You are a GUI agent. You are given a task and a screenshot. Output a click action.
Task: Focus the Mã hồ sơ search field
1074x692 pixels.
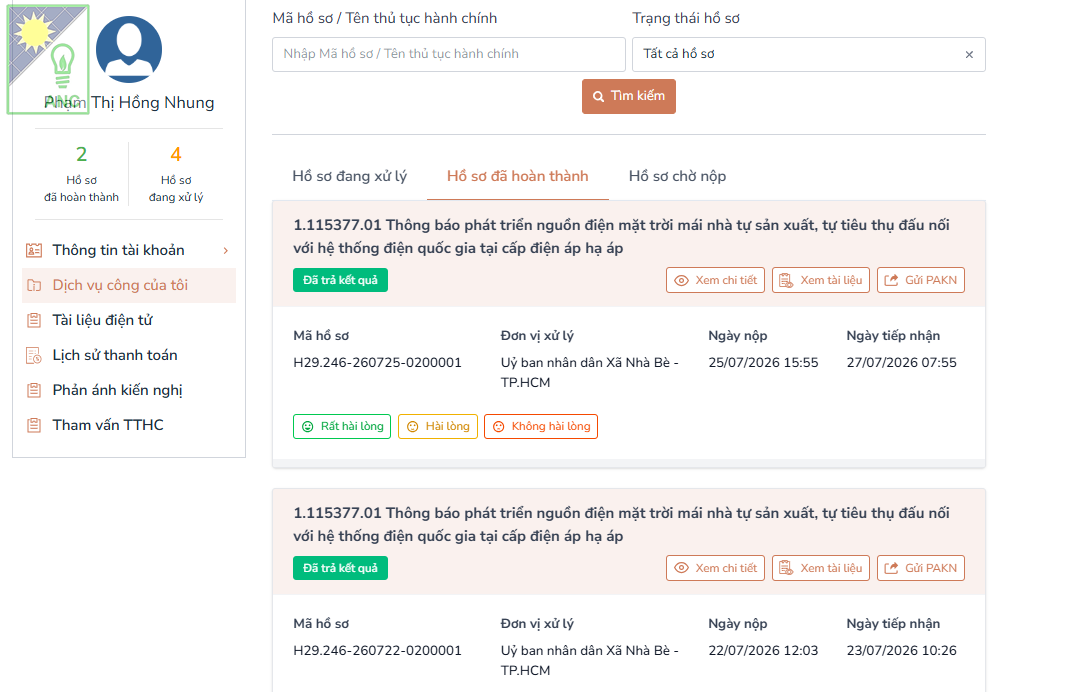click(449, 54)
